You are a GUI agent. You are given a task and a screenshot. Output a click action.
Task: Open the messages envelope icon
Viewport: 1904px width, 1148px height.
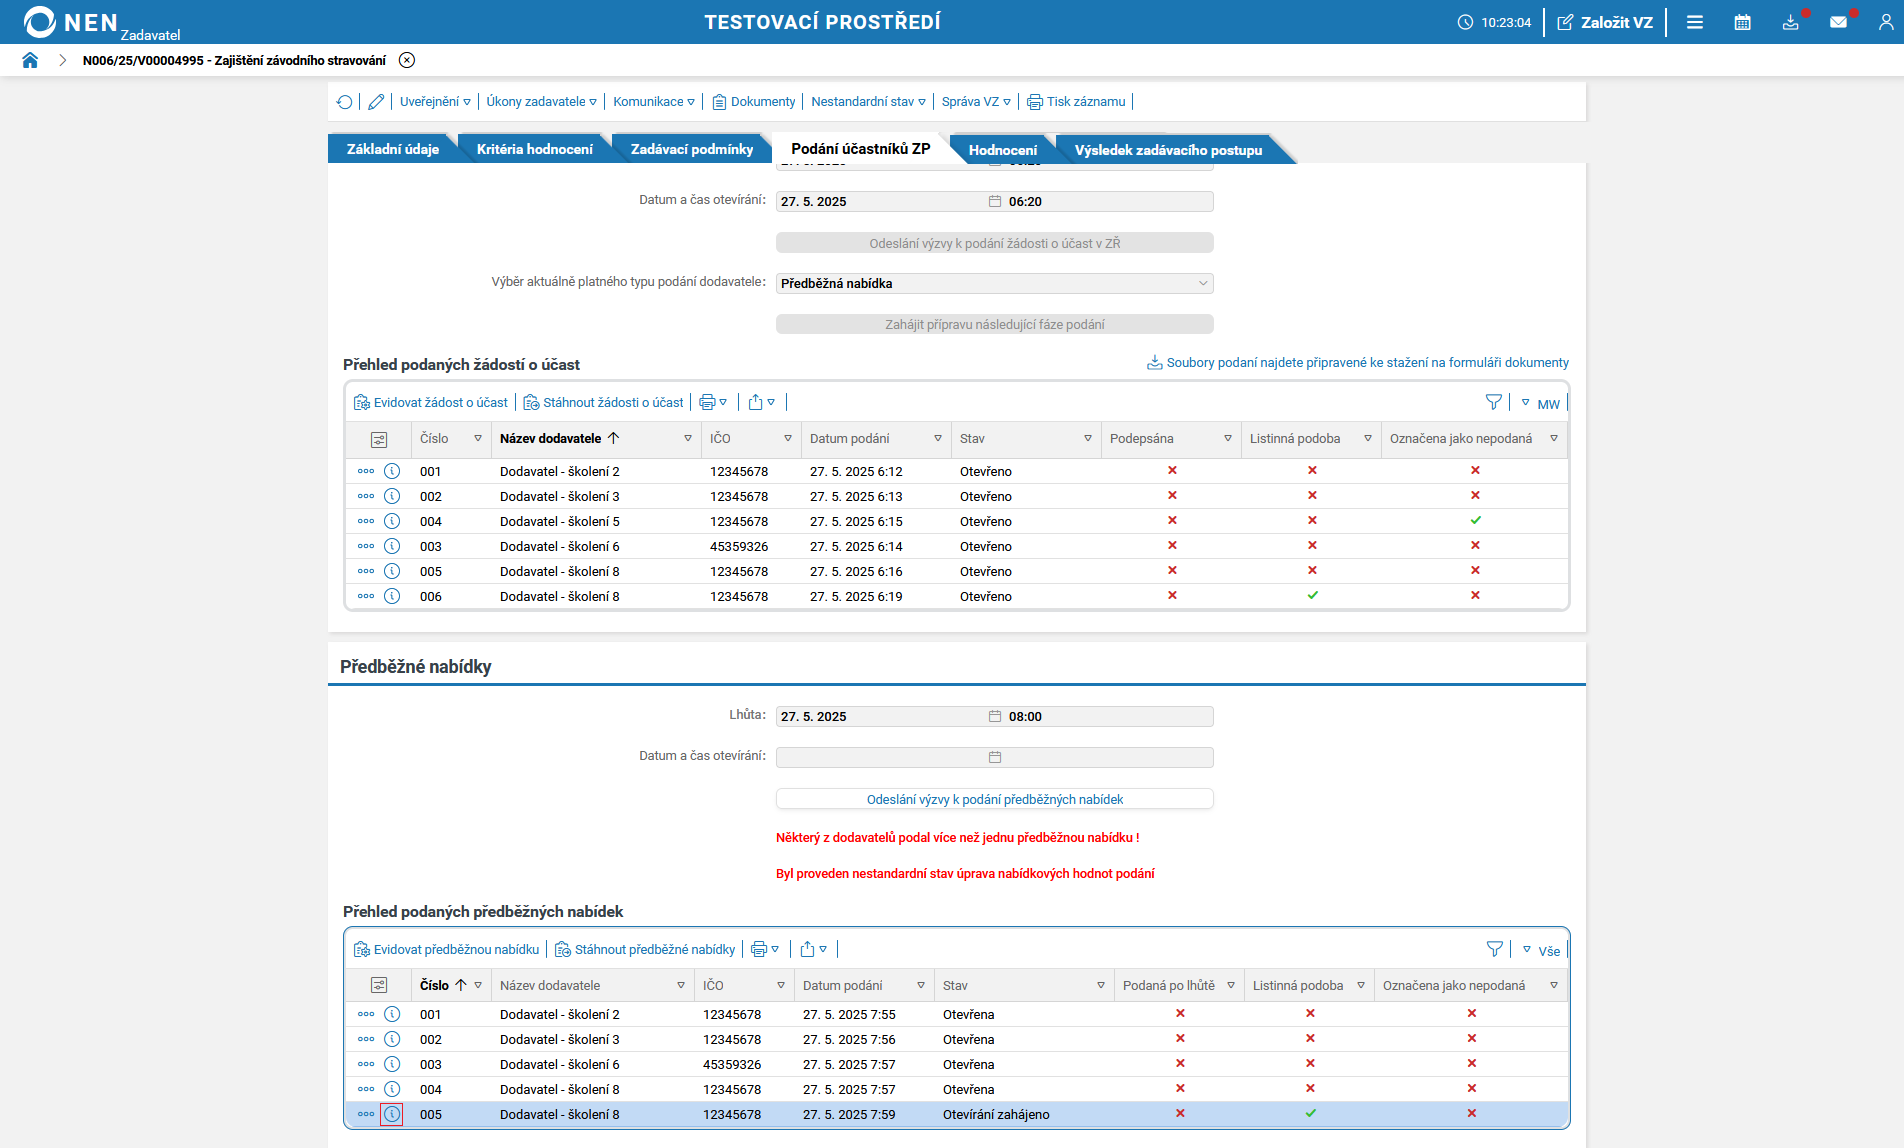[1838, 22]
